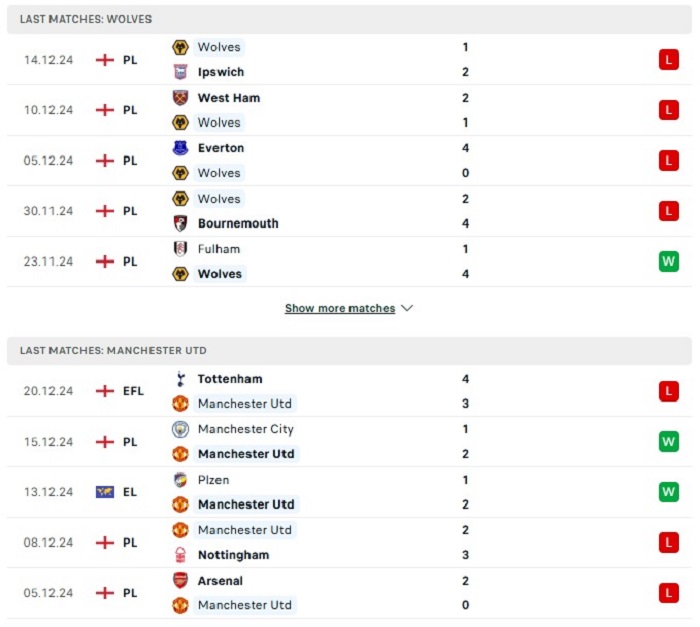Open the red L badge for Ipswich match
This screenshot has height=627, width=700.
(668, 60)
